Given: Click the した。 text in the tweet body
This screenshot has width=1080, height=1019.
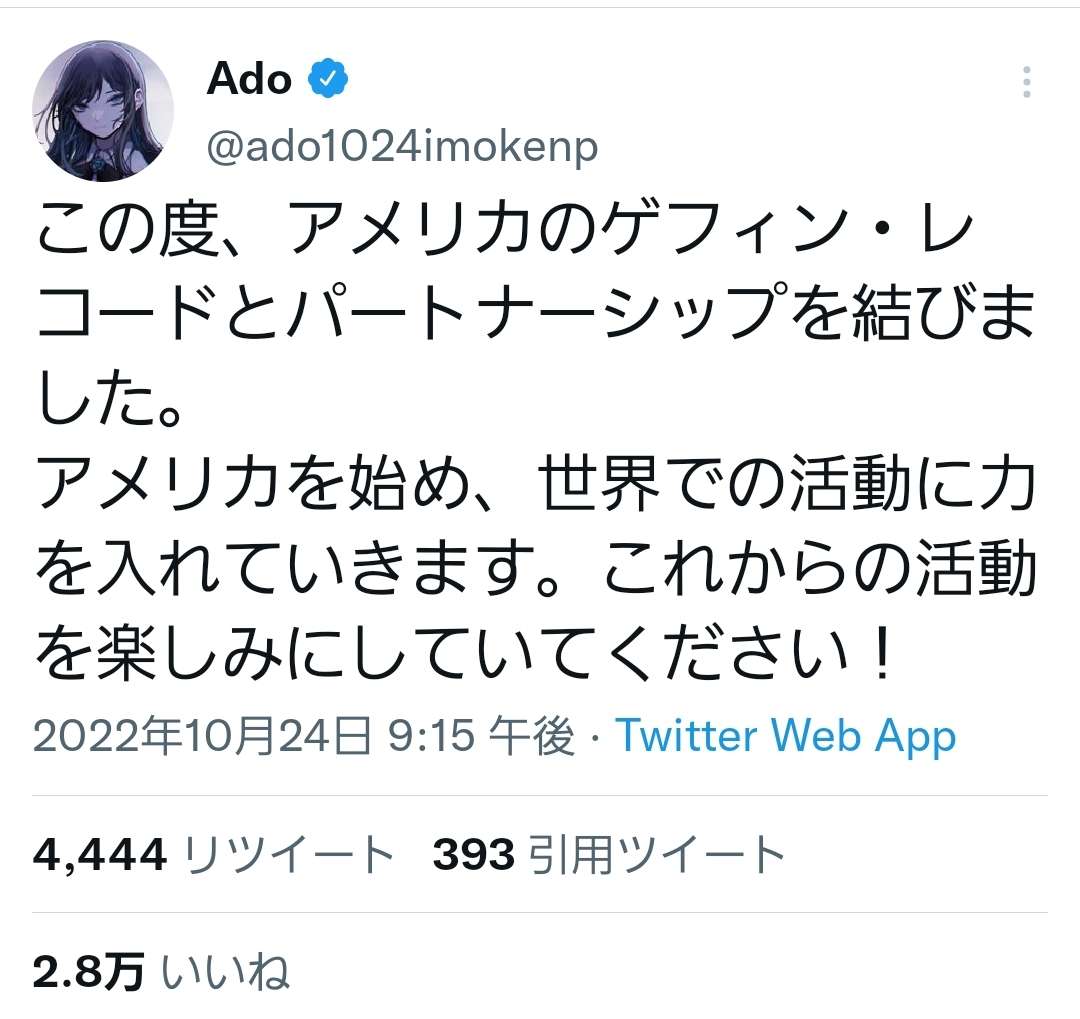Looking at the screenshot, I should pyautogui.click(x=108, y=400).
